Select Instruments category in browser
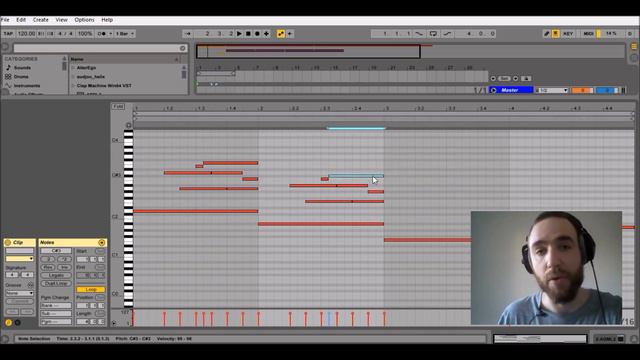 coord(27,86)
